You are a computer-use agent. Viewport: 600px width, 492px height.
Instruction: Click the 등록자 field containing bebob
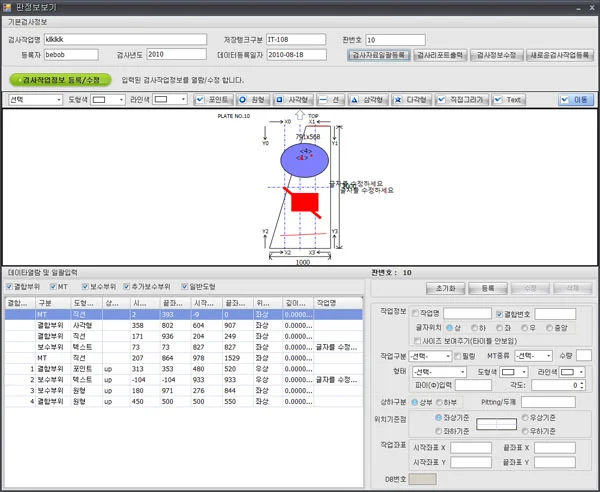pos(71,55)
